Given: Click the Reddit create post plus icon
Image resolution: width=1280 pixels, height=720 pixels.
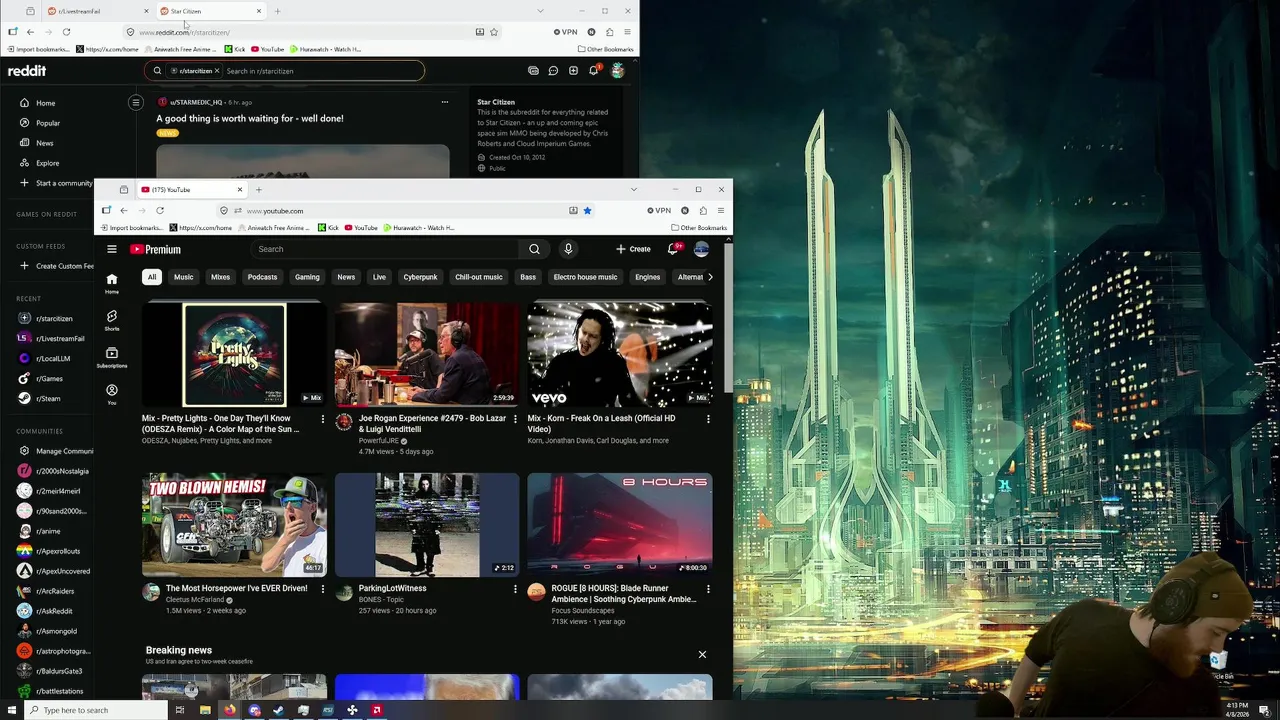Looking at the screenshot, I should (x=573, y=71).
